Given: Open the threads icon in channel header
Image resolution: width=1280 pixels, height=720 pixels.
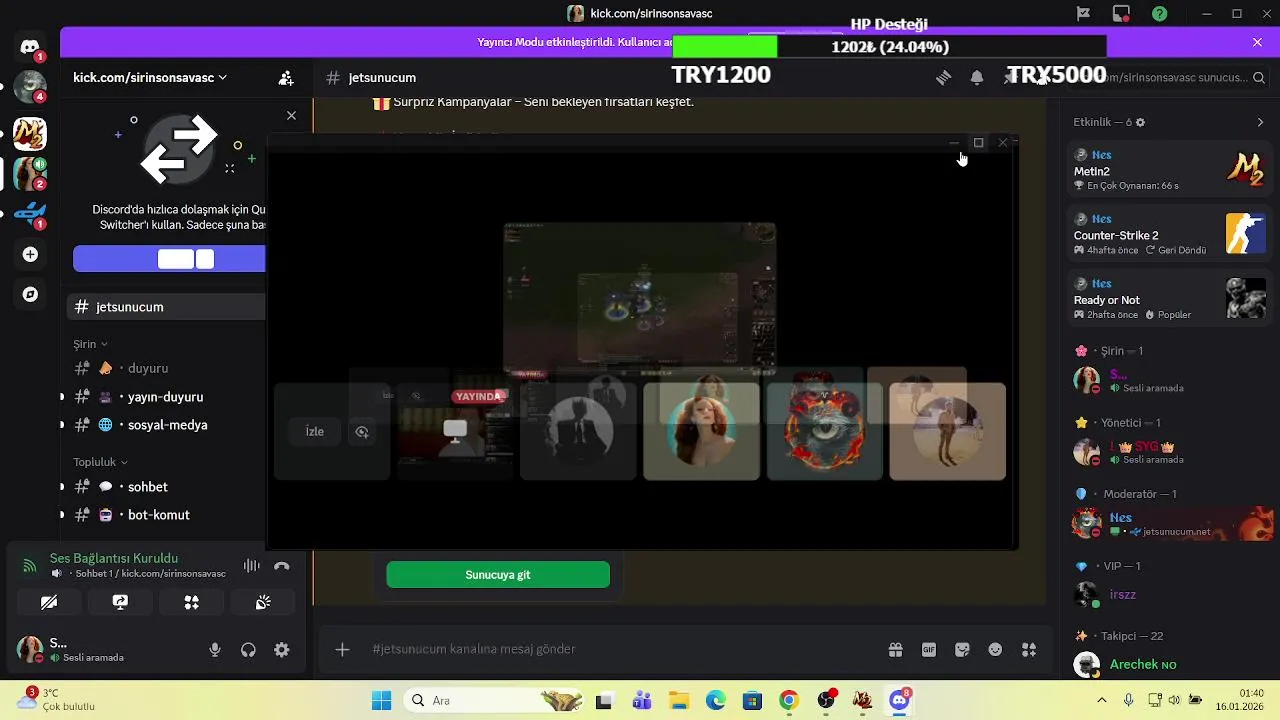Looking at the screenshot, I should [943, 77].
